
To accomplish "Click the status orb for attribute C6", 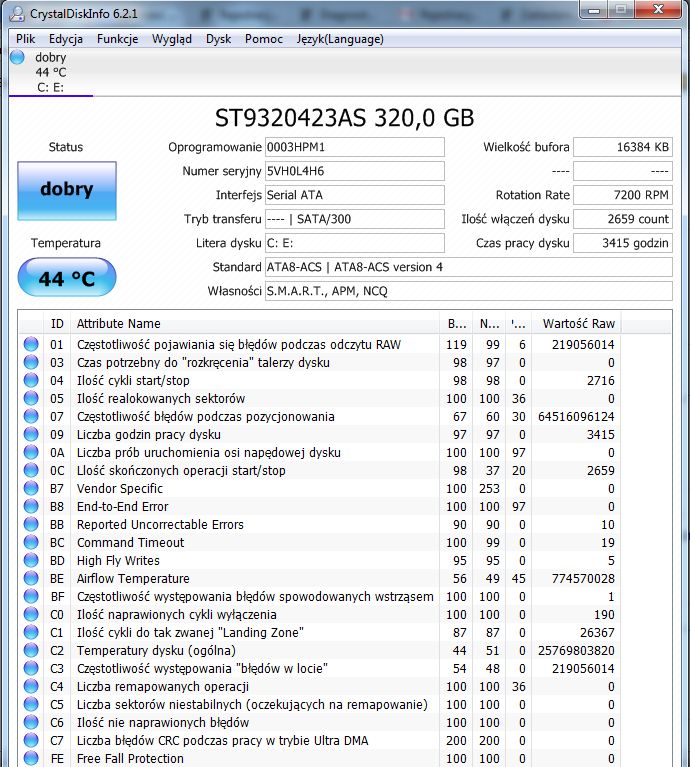I will click(31, 722).
